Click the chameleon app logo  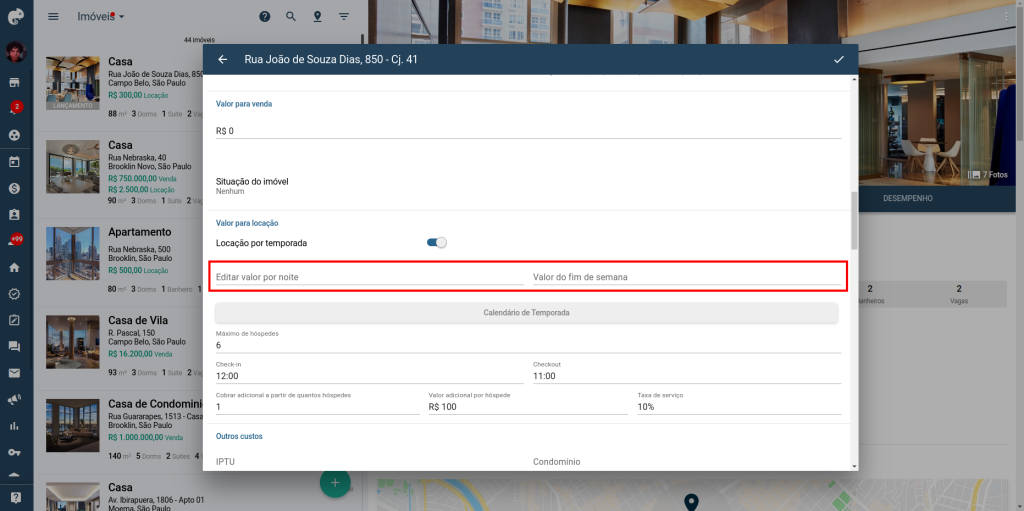pyautogui.click(x=16, y=17)
